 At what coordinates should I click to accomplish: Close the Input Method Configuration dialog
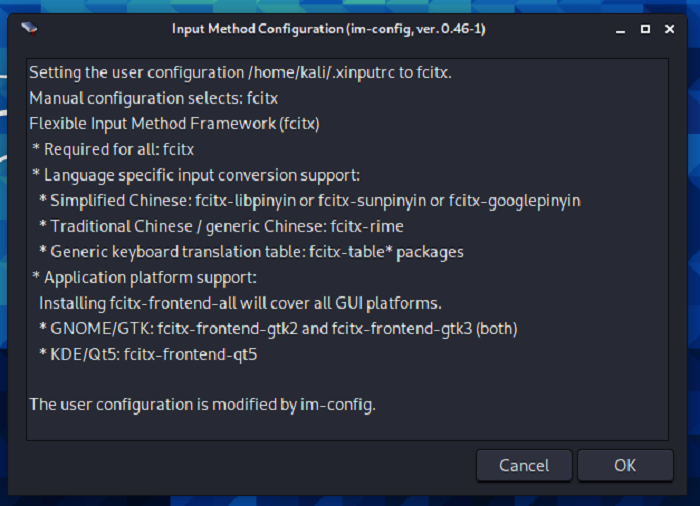pyautogui.click(x=670, y=29)
